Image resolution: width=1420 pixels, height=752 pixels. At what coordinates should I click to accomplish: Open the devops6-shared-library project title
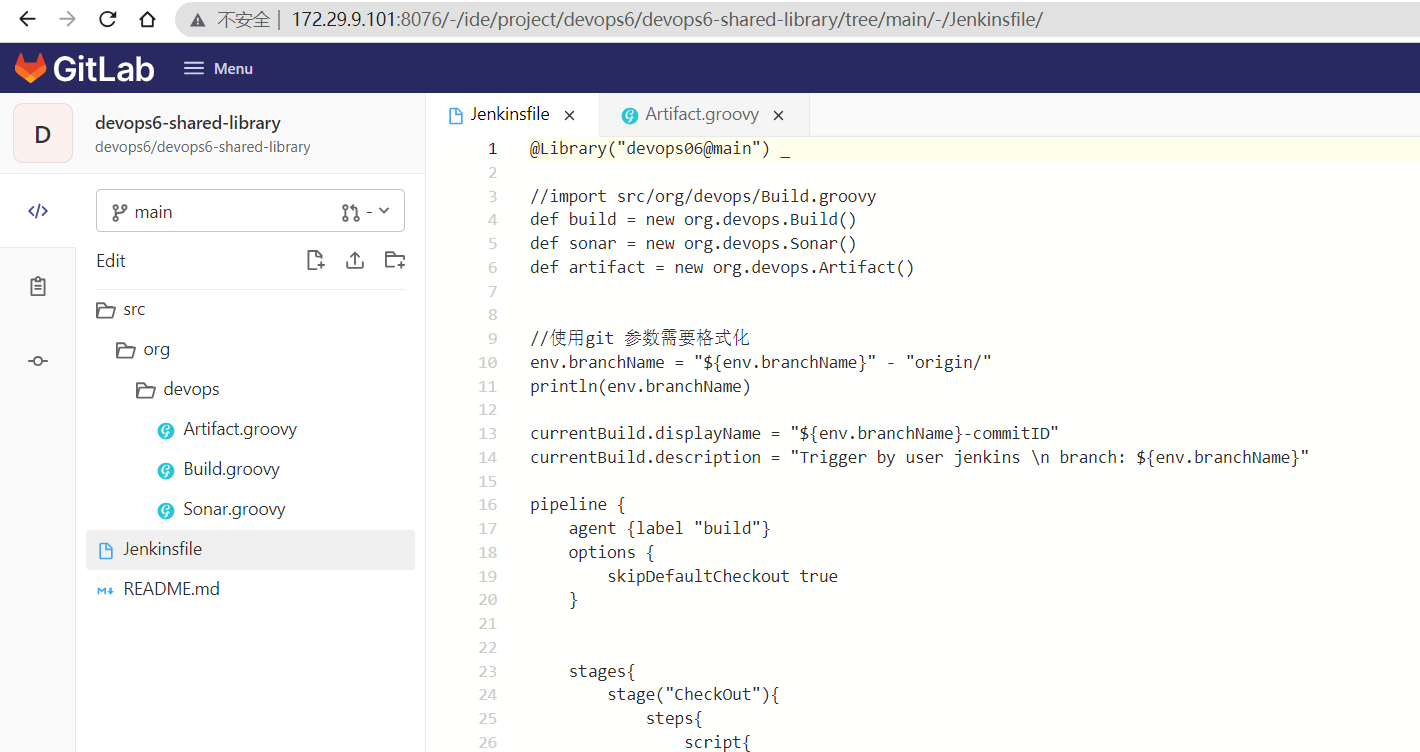pyautogui.click(x=187, y=123)
